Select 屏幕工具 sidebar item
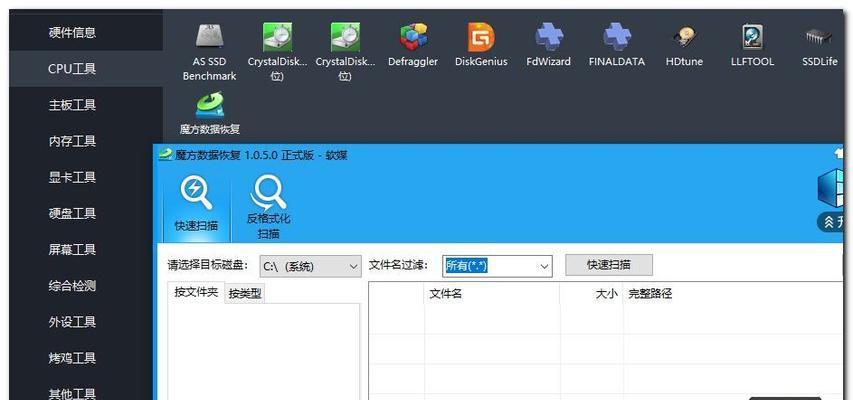853x400 pixels. 72,249
